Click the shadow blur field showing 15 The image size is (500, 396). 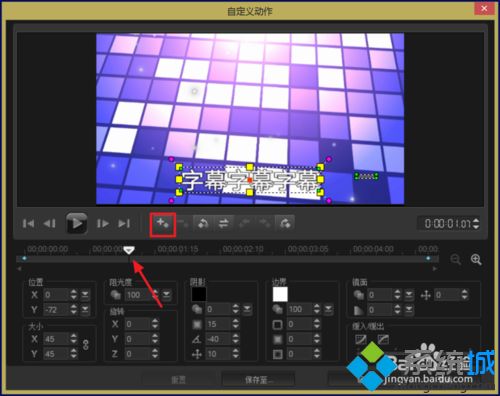(218, 324)
